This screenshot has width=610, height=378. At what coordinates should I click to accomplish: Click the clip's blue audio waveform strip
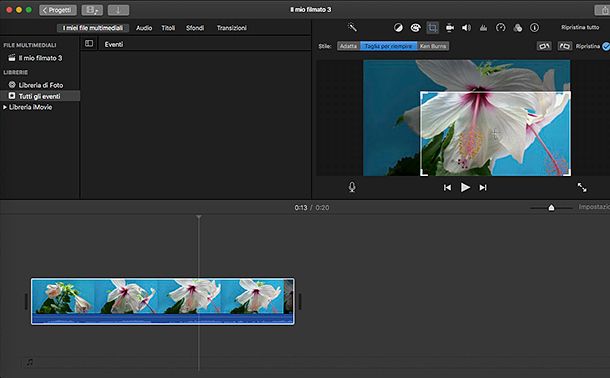163,319
